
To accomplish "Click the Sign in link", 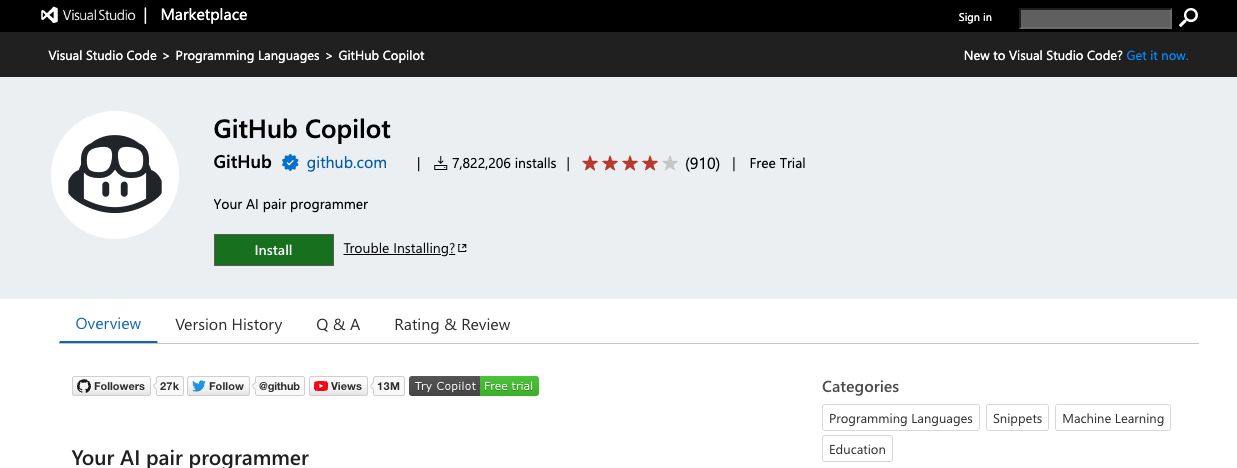I will [975, 17].
